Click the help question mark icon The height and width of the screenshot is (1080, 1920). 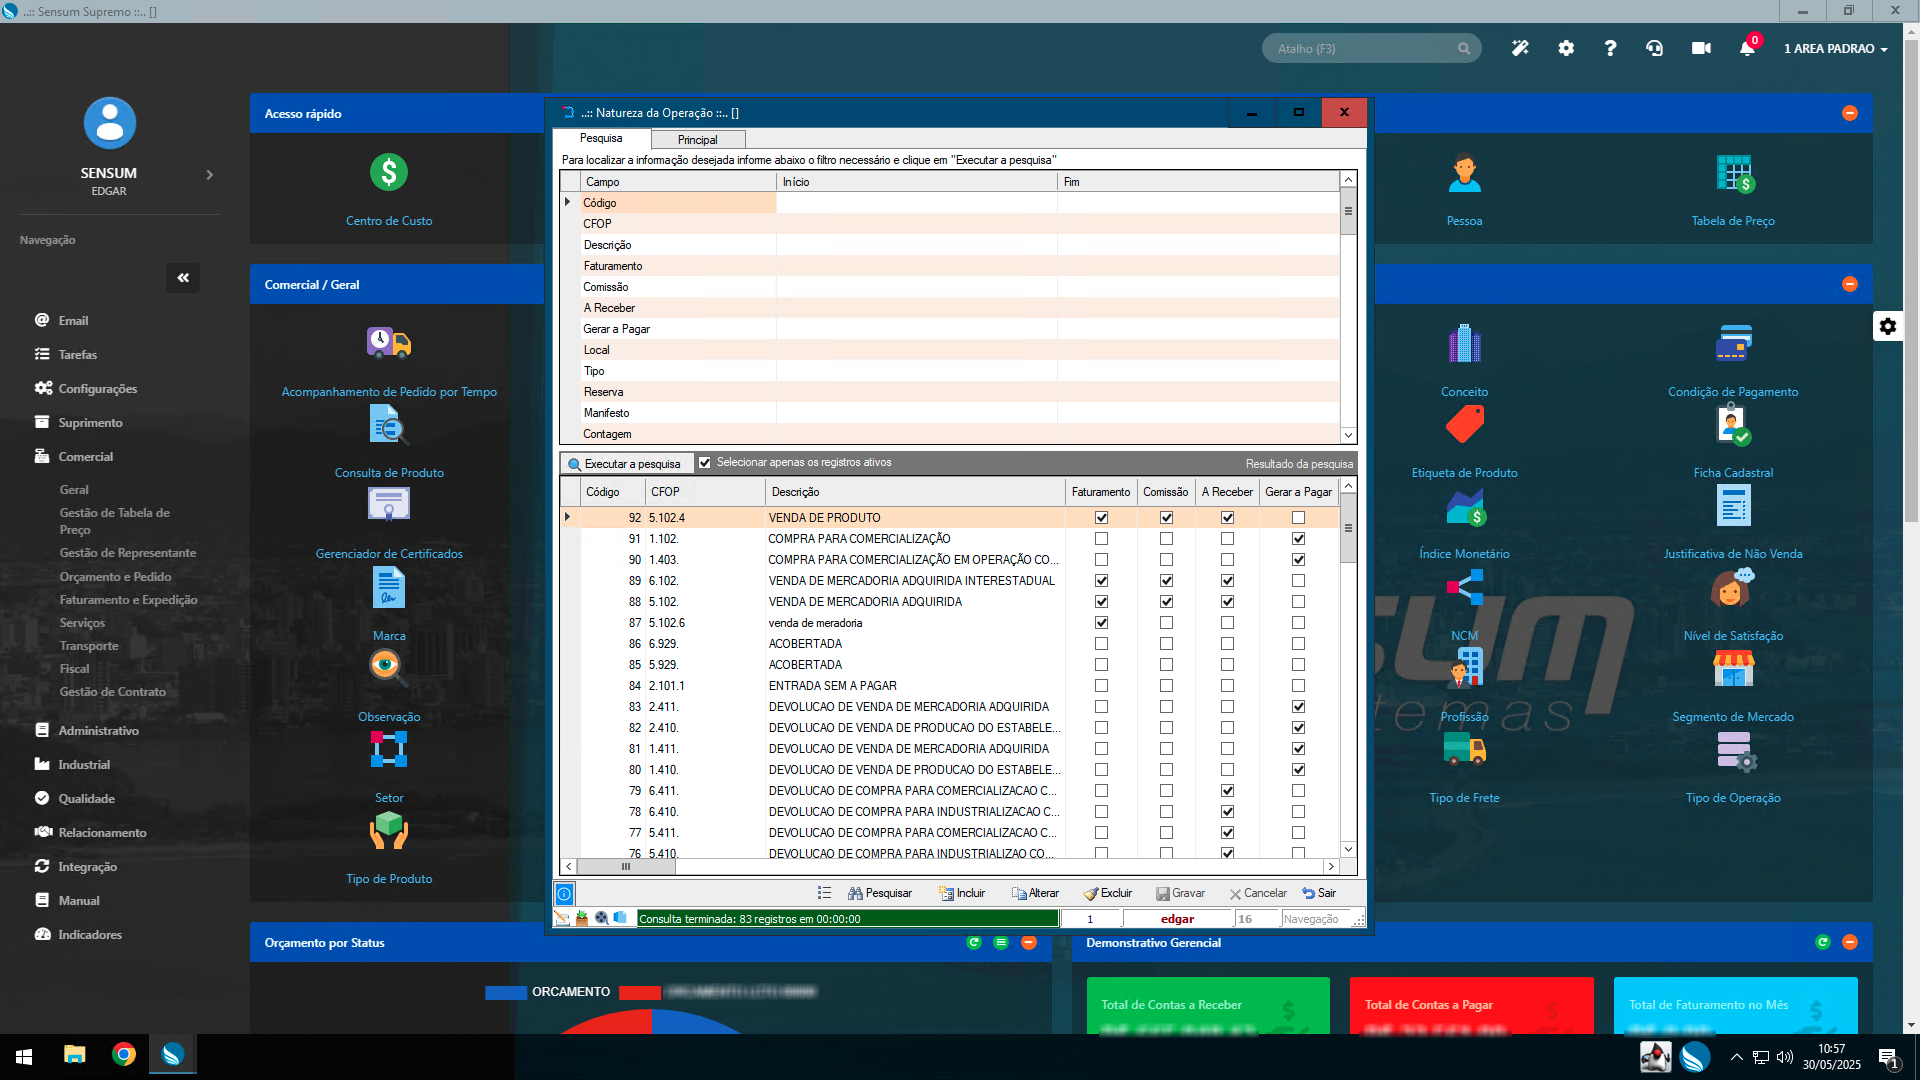[x=1610, y=48]
